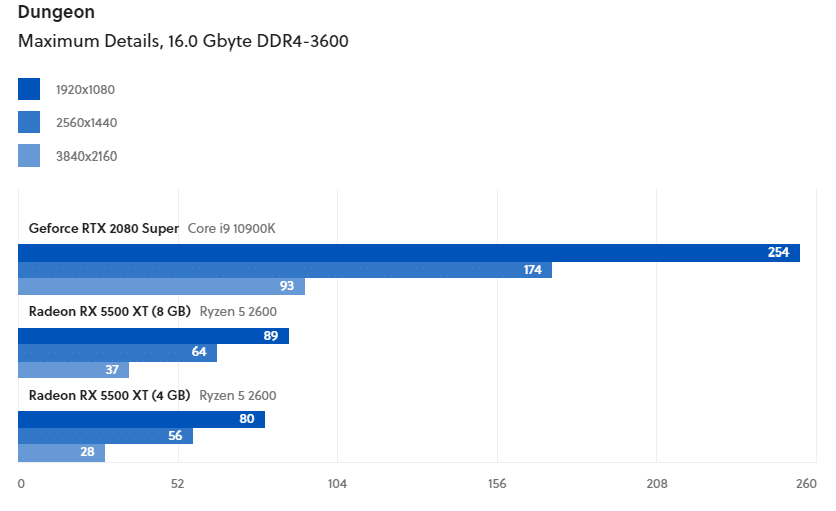Click the Dungeon chart title
The width and height of the screenshot is (836, 511).
[x=56, y=12]
